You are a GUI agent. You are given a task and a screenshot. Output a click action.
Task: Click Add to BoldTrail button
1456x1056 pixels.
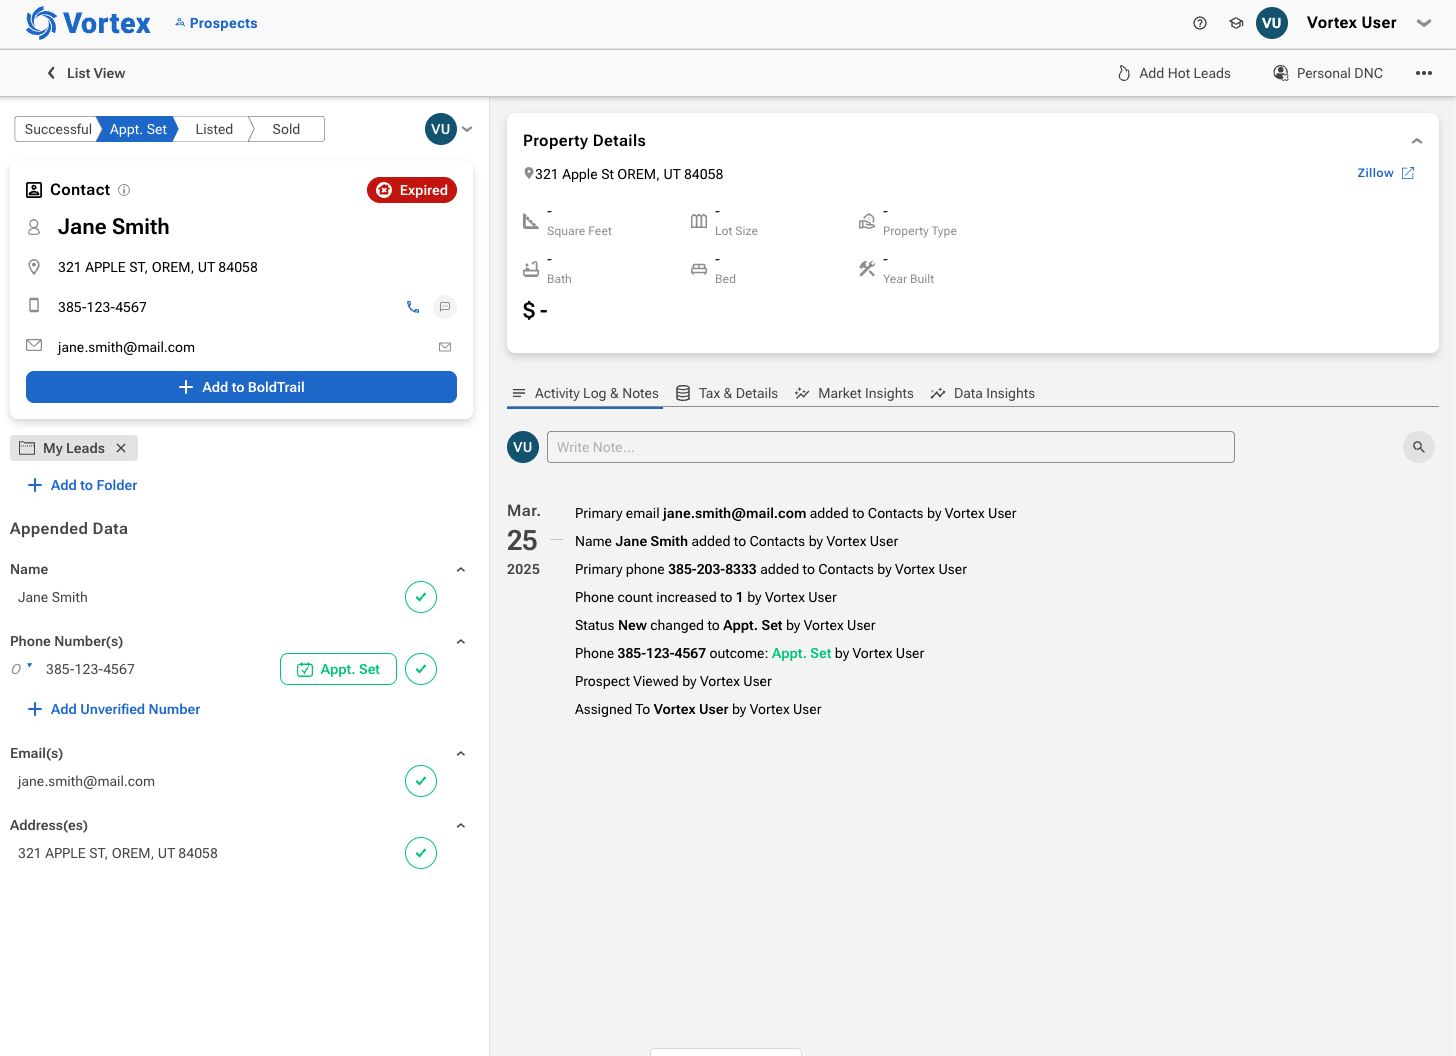(241, 387)
